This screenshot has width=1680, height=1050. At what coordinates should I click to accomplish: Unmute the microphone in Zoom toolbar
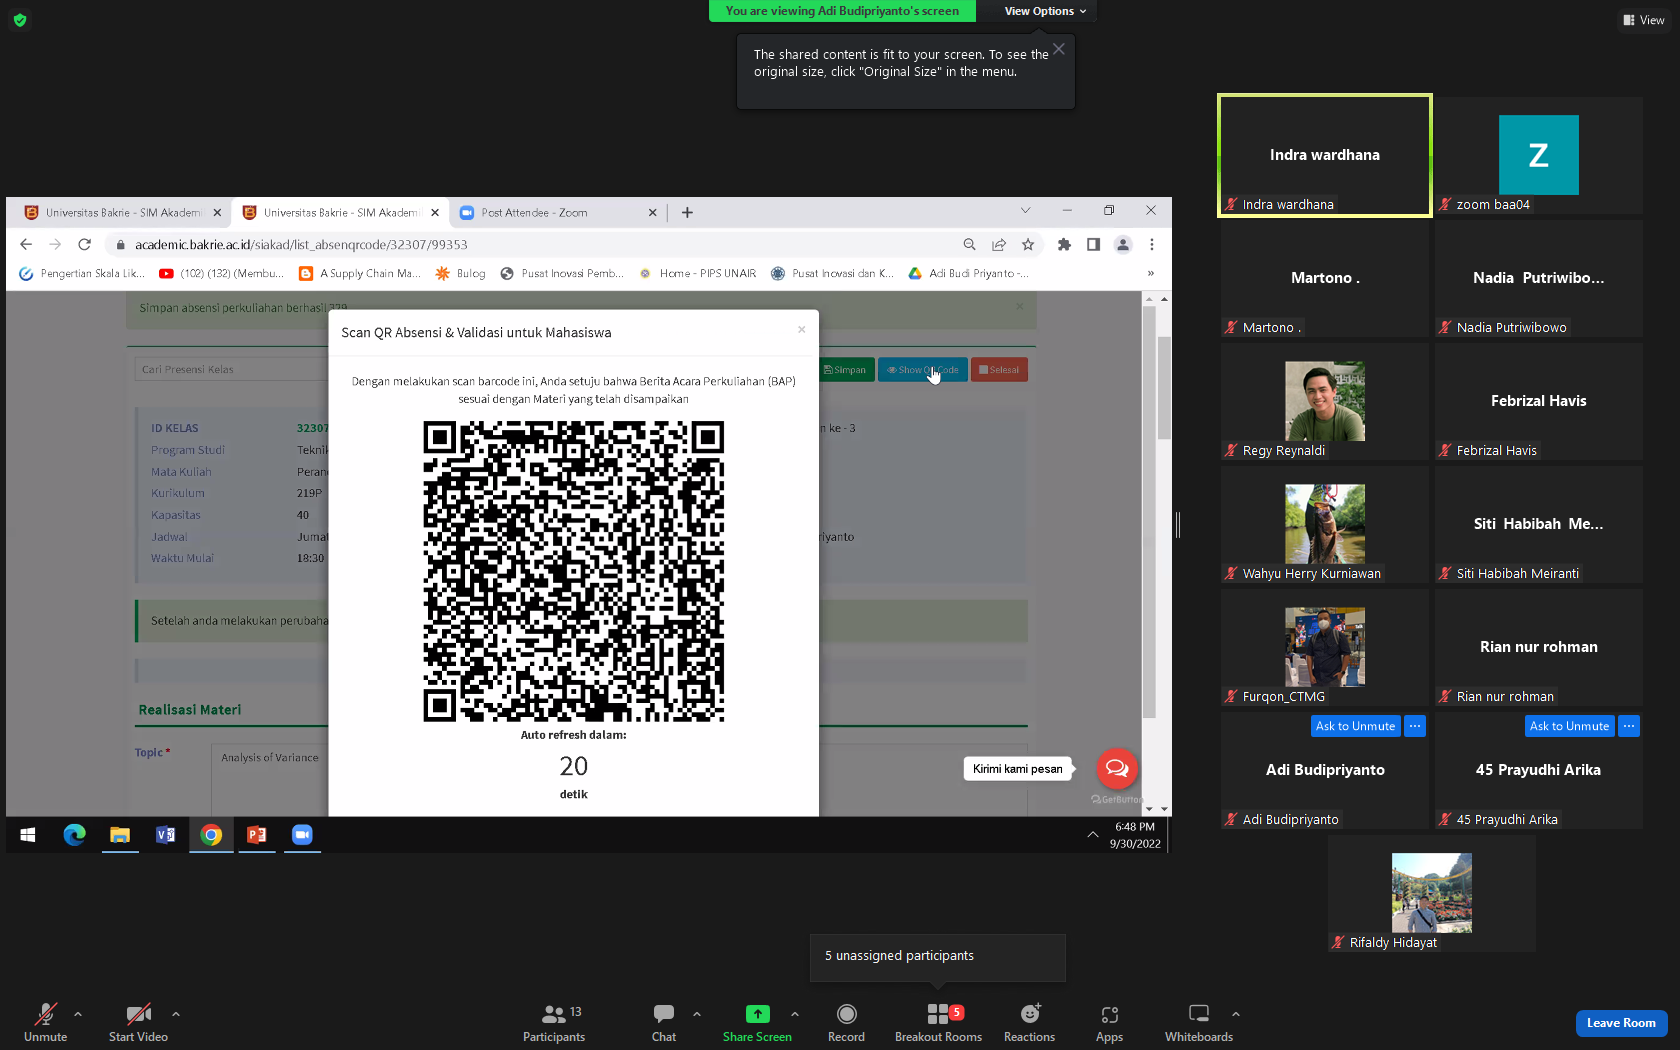pyautogui.click(x=45, y=1022)
